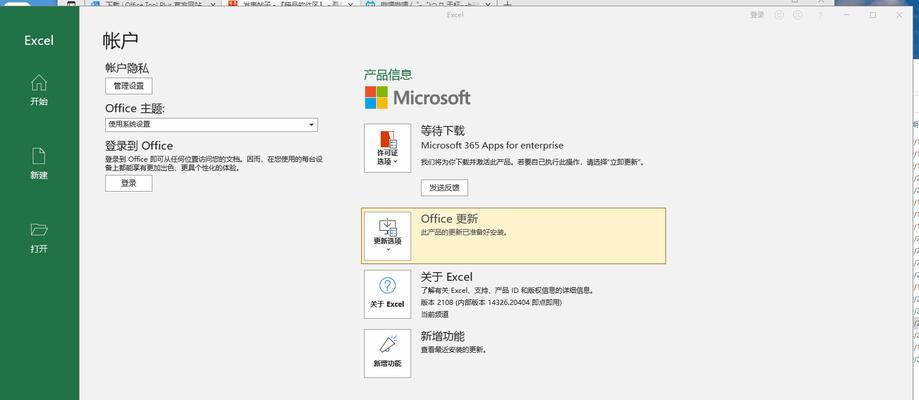Click the 发送反馈 button

pos(444,188)
